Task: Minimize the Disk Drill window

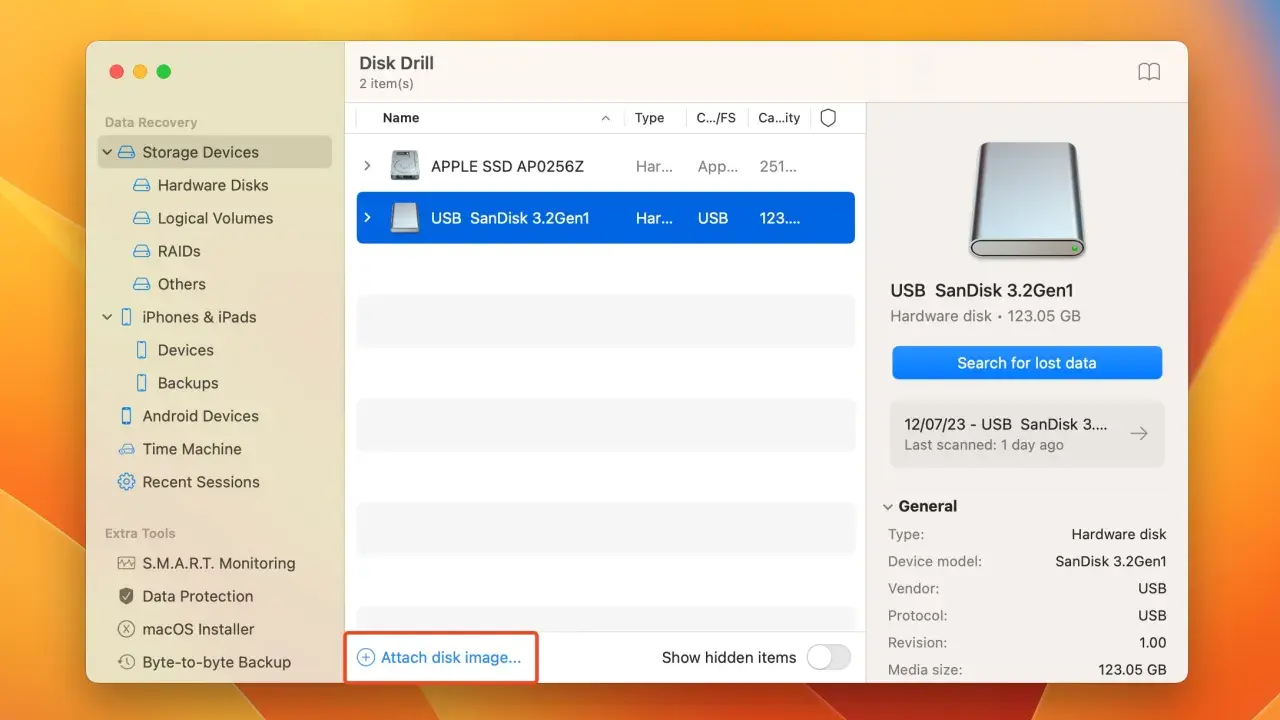Action: 140,72
